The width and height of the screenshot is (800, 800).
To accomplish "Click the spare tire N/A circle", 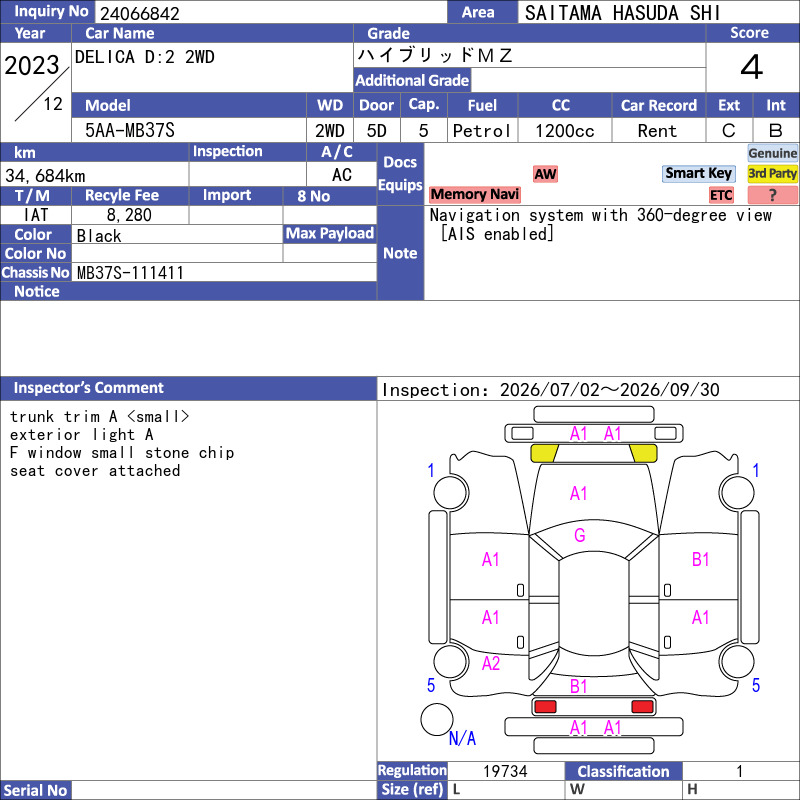I will pyautogui.click(x=437, y=719).
